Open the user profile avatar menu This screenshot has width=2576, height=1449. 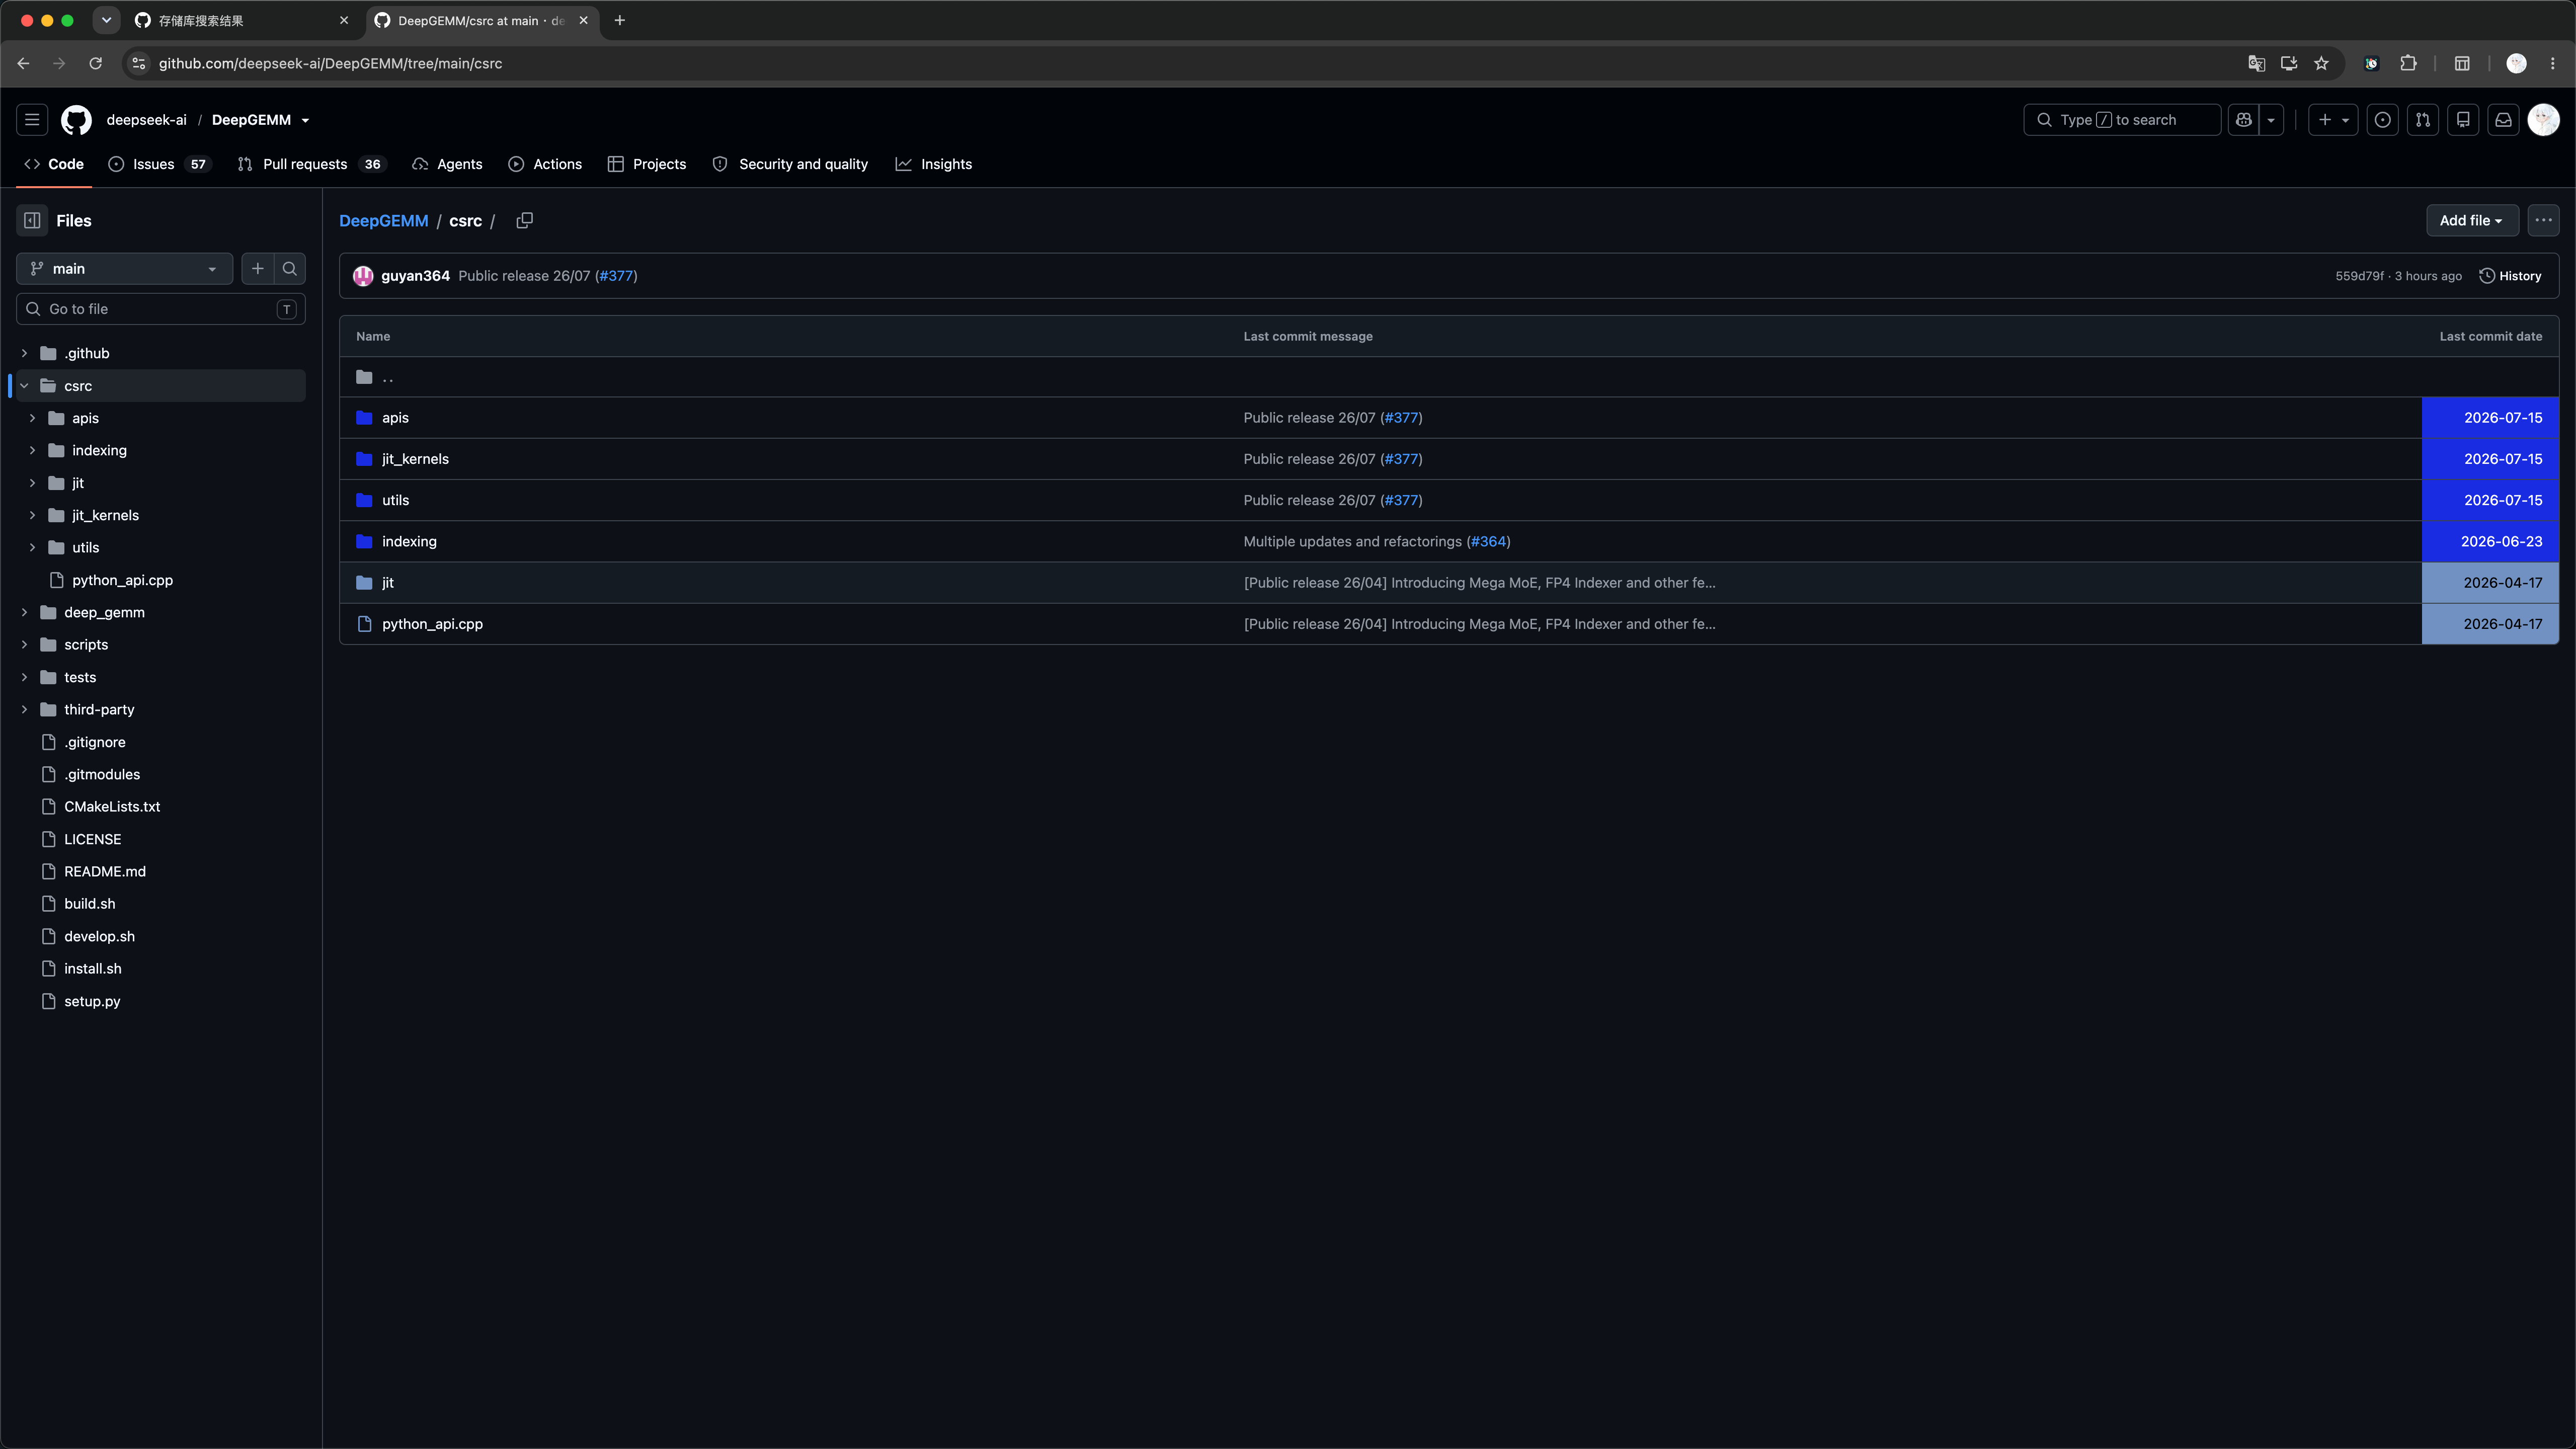(2543, 120)
